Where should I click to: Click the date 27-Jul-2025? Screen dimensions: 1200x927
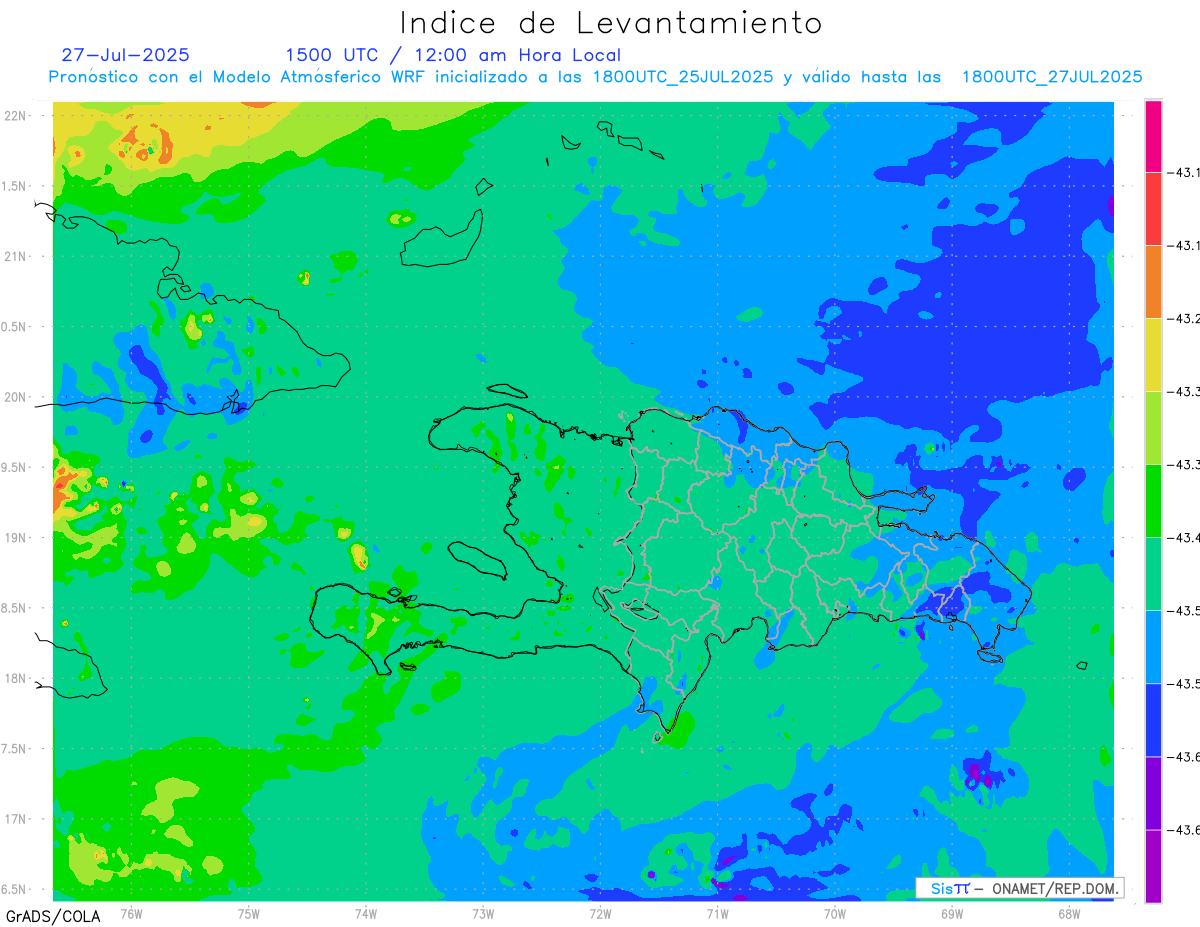(125, 55)
